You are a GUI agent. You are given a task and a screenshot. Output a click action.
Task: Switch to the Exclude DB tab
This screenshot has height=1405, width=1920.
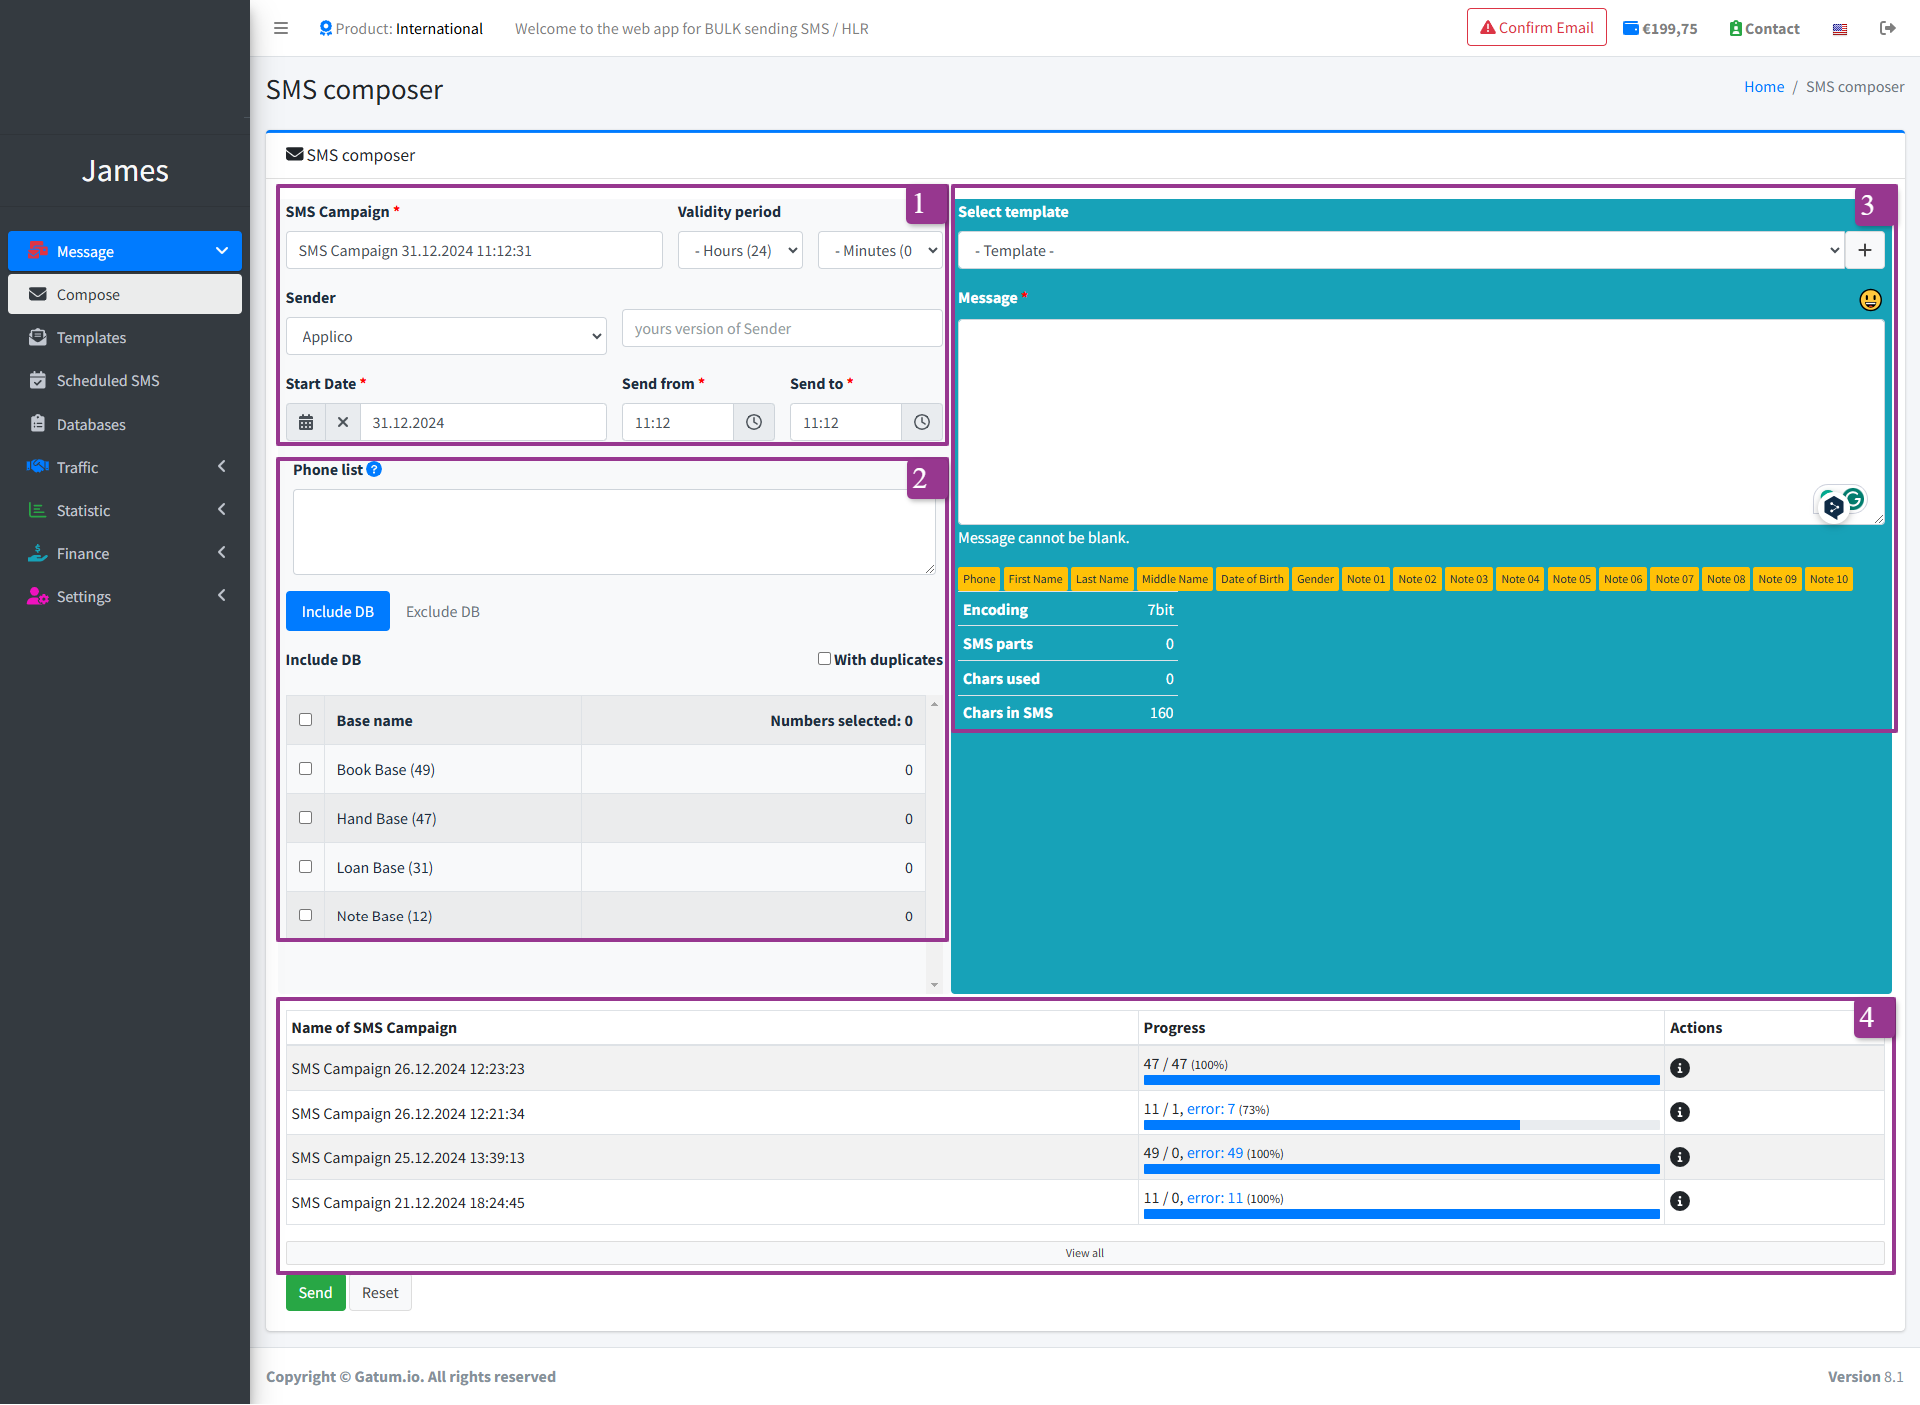[x=442, y=612]
